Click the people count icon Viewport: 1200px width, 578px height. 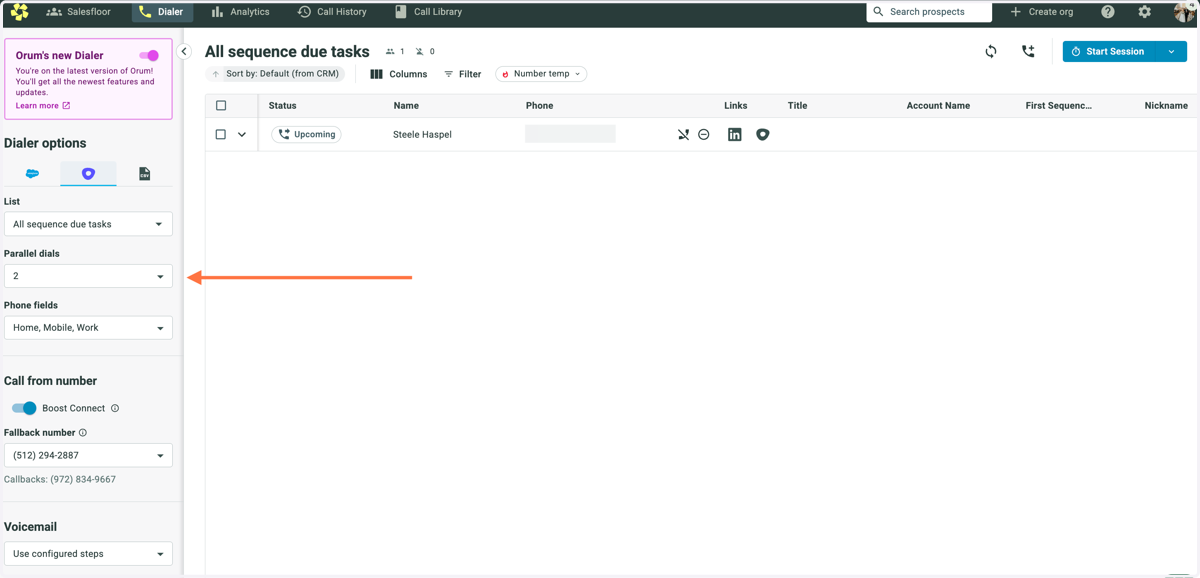point(391,51)
